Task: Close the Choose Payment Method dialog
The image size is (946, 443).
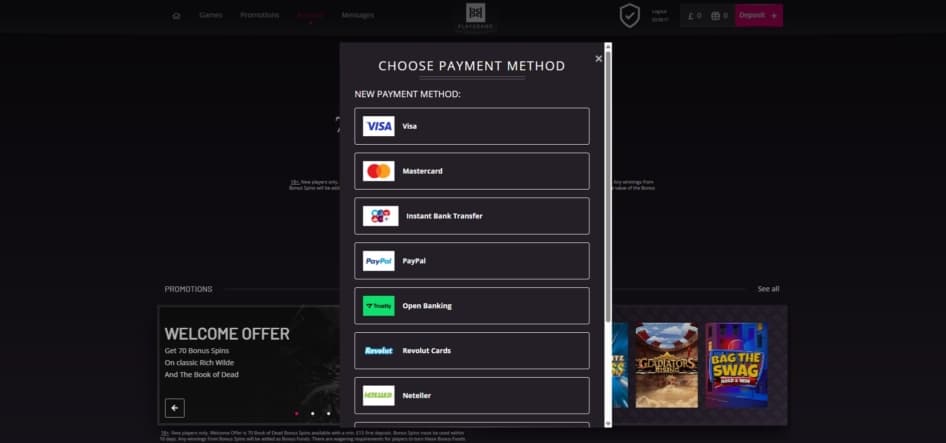Action: [598, 59]
